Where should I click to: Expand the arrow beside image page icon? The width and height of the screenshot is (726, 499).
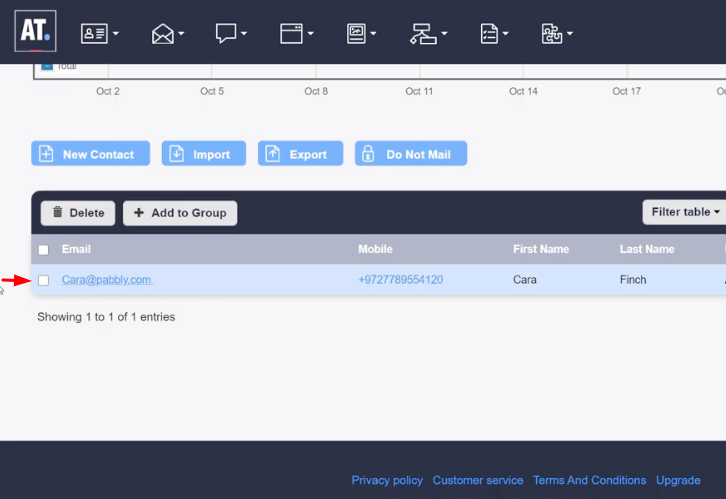click(373, 33)
